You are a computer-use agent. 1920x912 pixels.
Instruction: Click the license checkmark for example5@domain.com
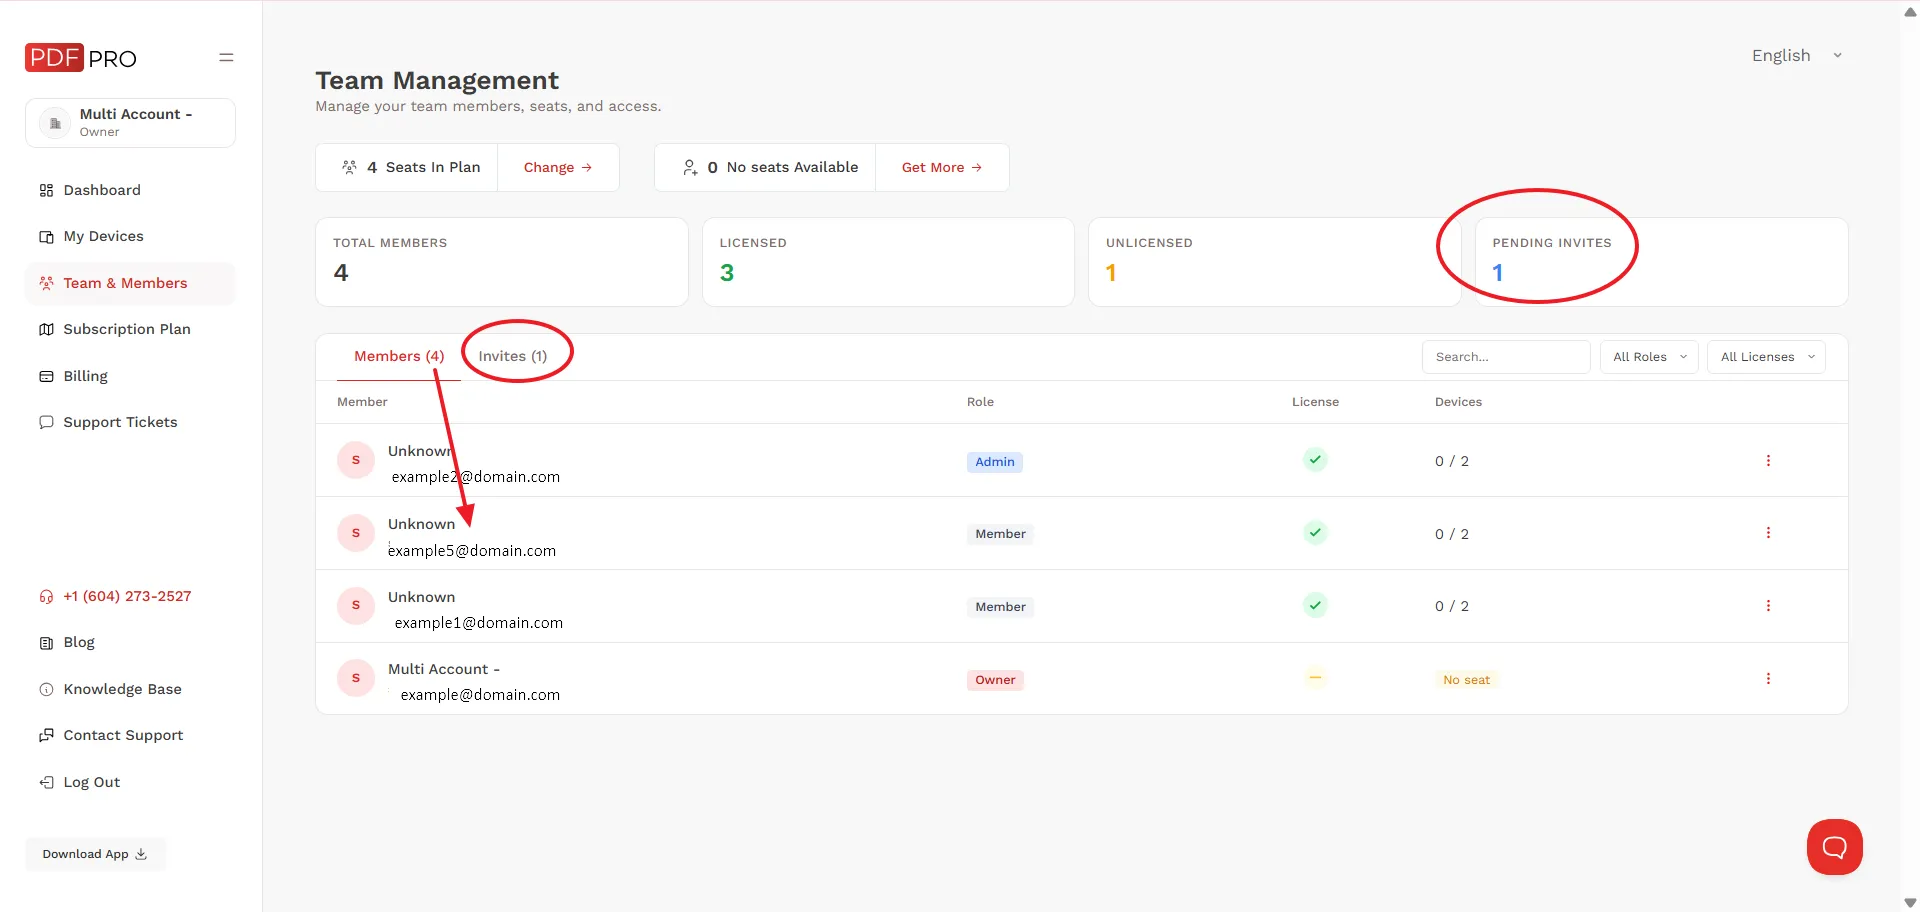[1315, 532]
